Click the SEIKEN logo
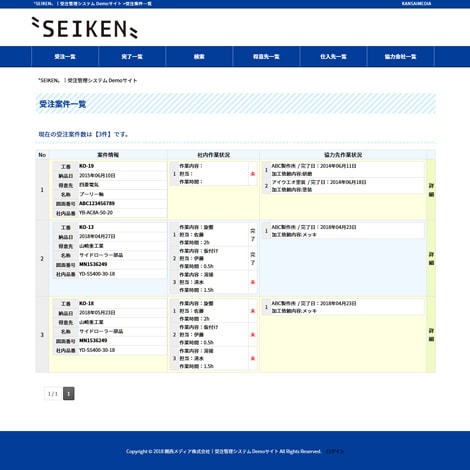Viewport: 470px width, 470px height. [85, 28]
